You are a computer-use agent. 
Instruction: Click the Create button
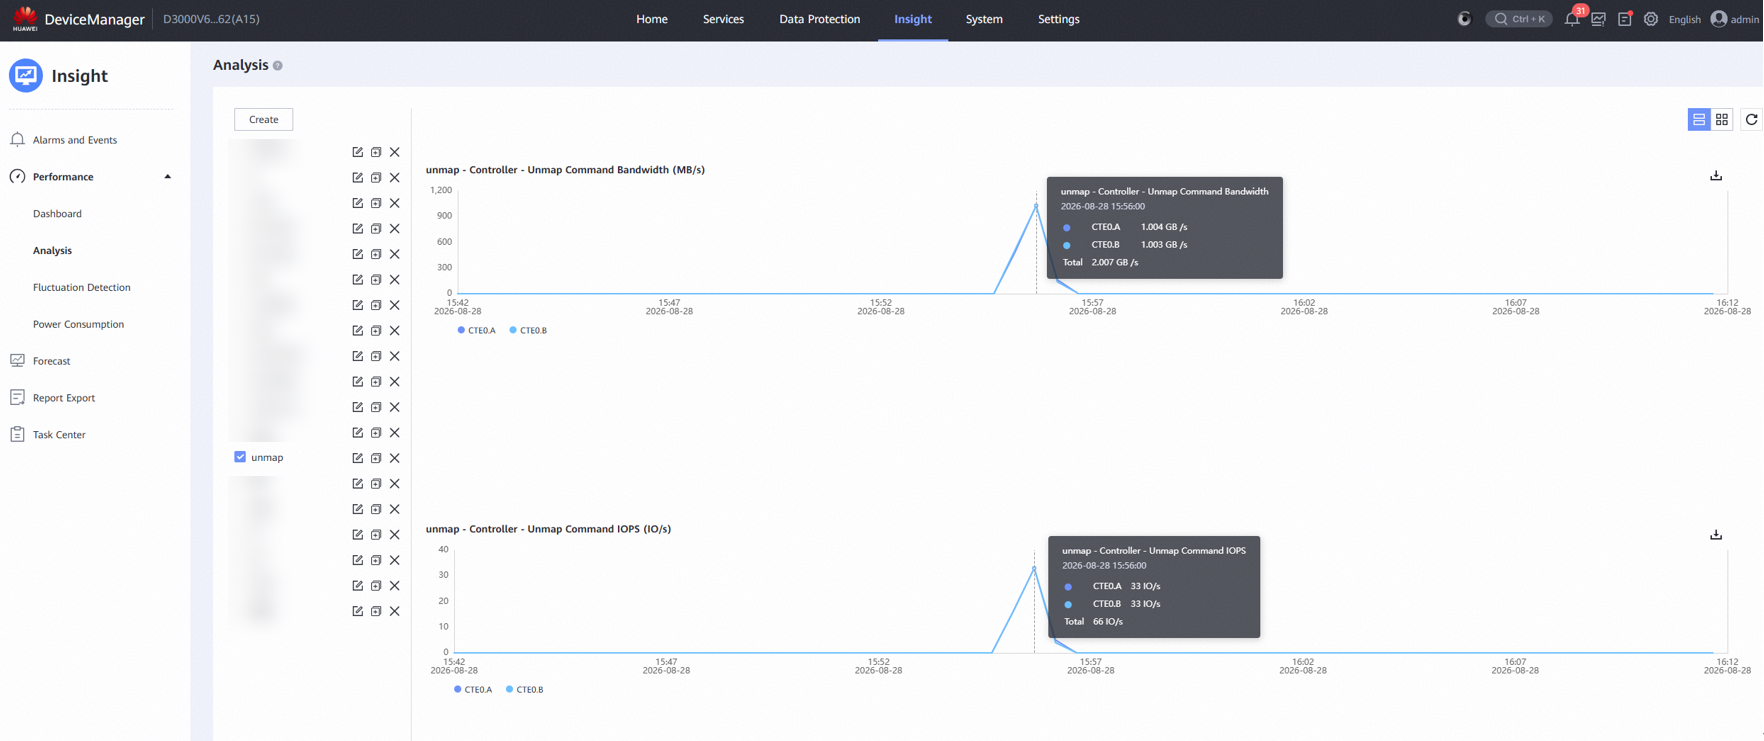click(x=264, y=119)
